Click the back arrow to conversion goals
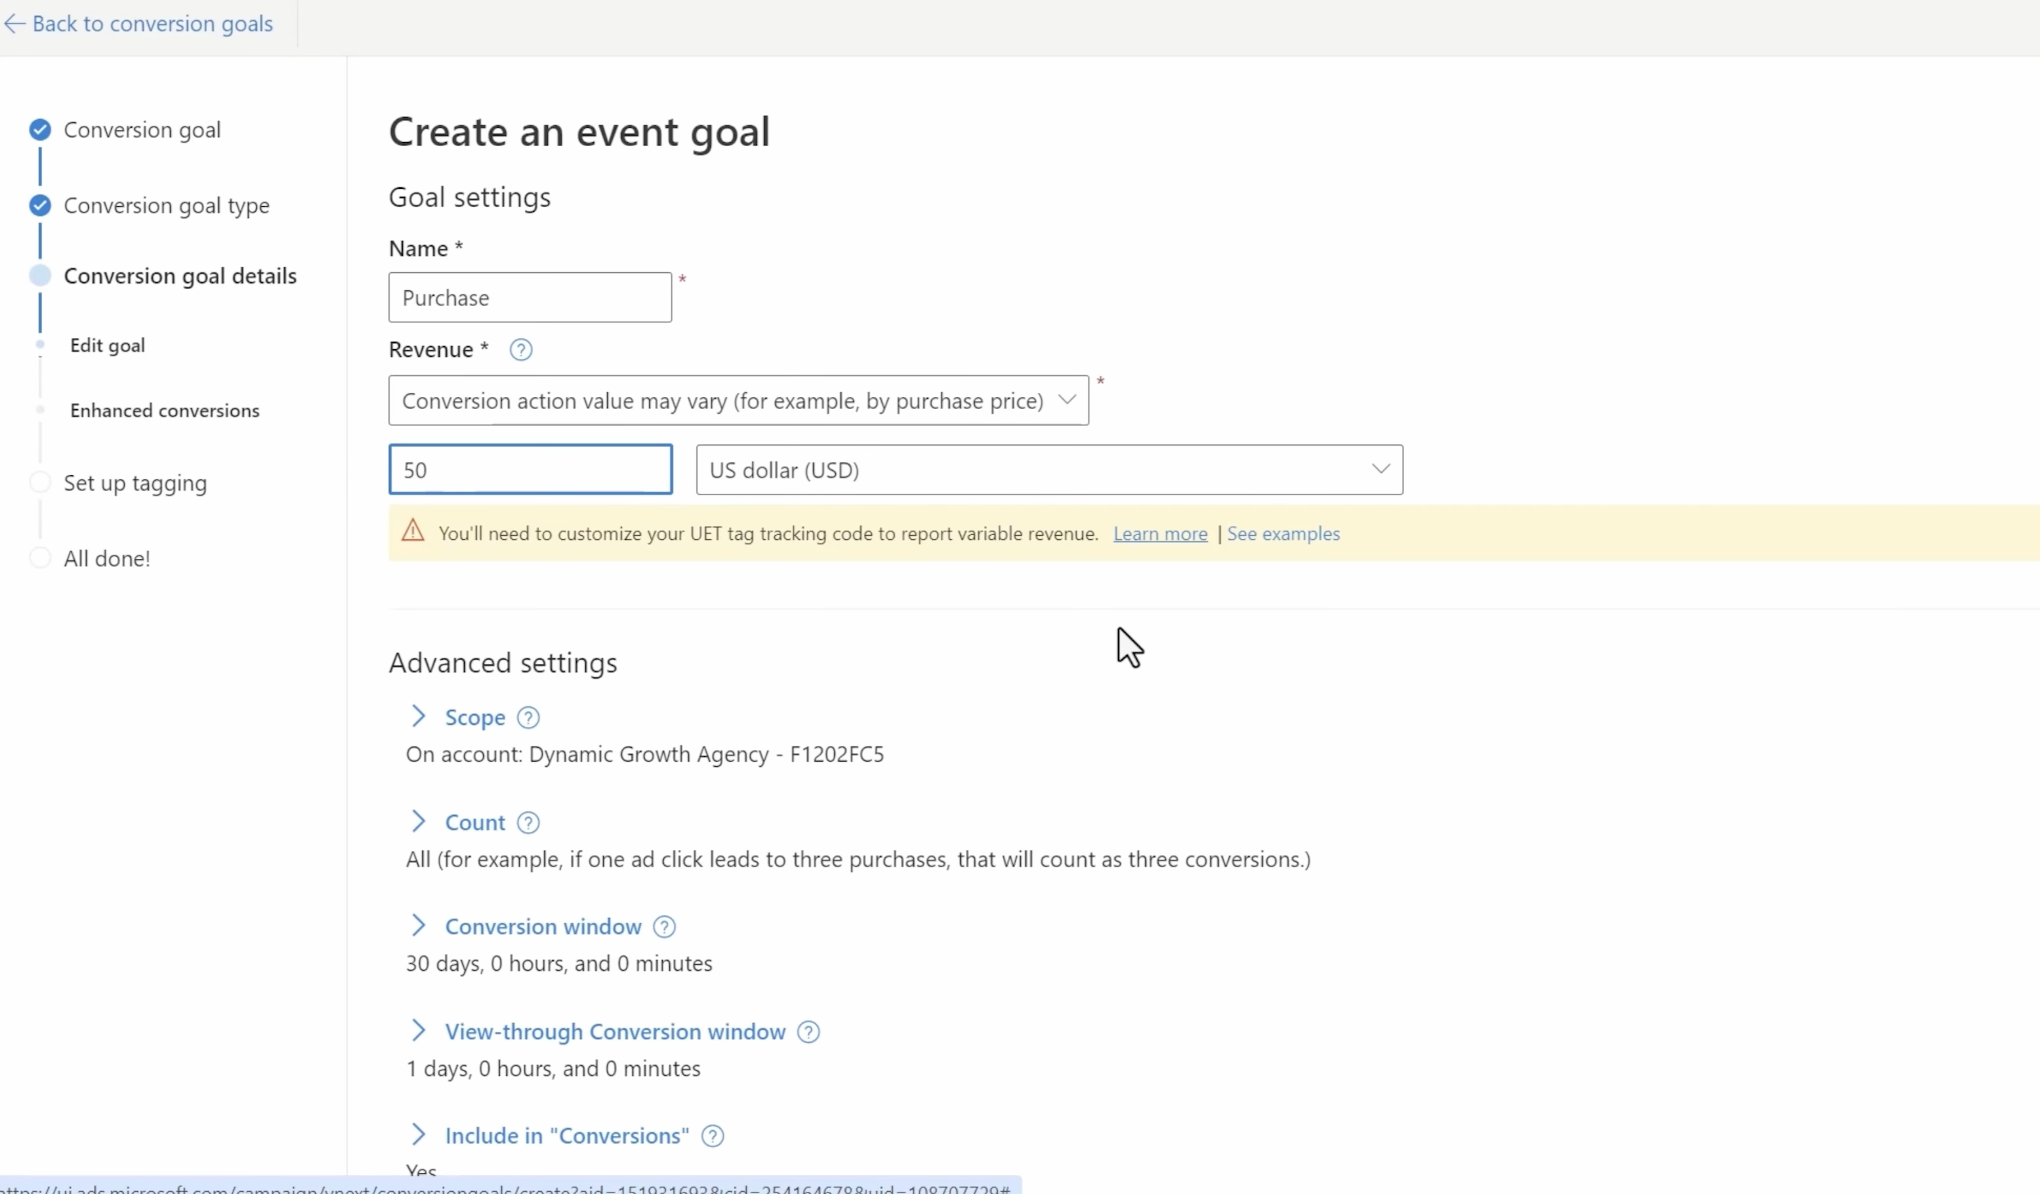The width and height of the screenshot is (2040, 1194). click(x=14, y=24)
